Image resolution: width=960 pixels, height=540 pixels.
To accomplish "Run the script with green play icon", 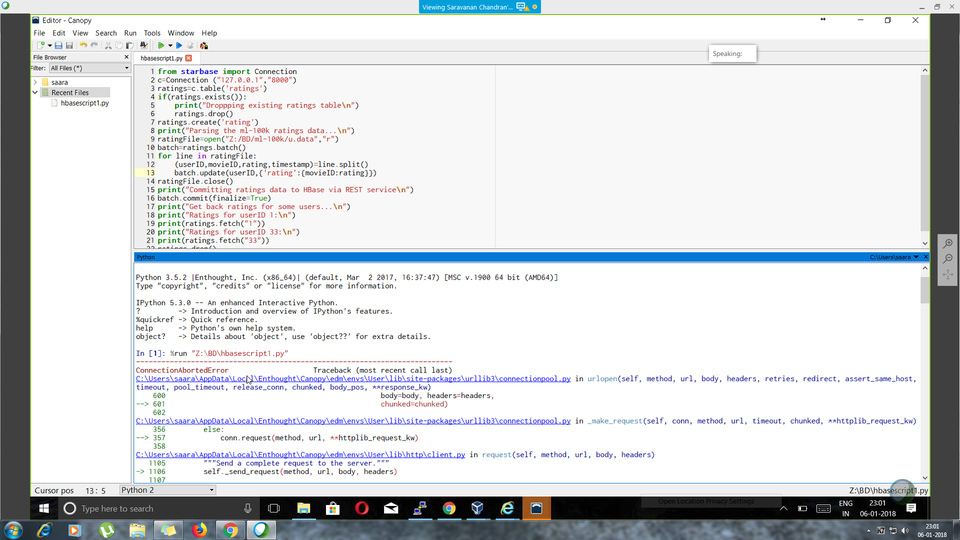I will pyautogui.click(x=160, y=45).
